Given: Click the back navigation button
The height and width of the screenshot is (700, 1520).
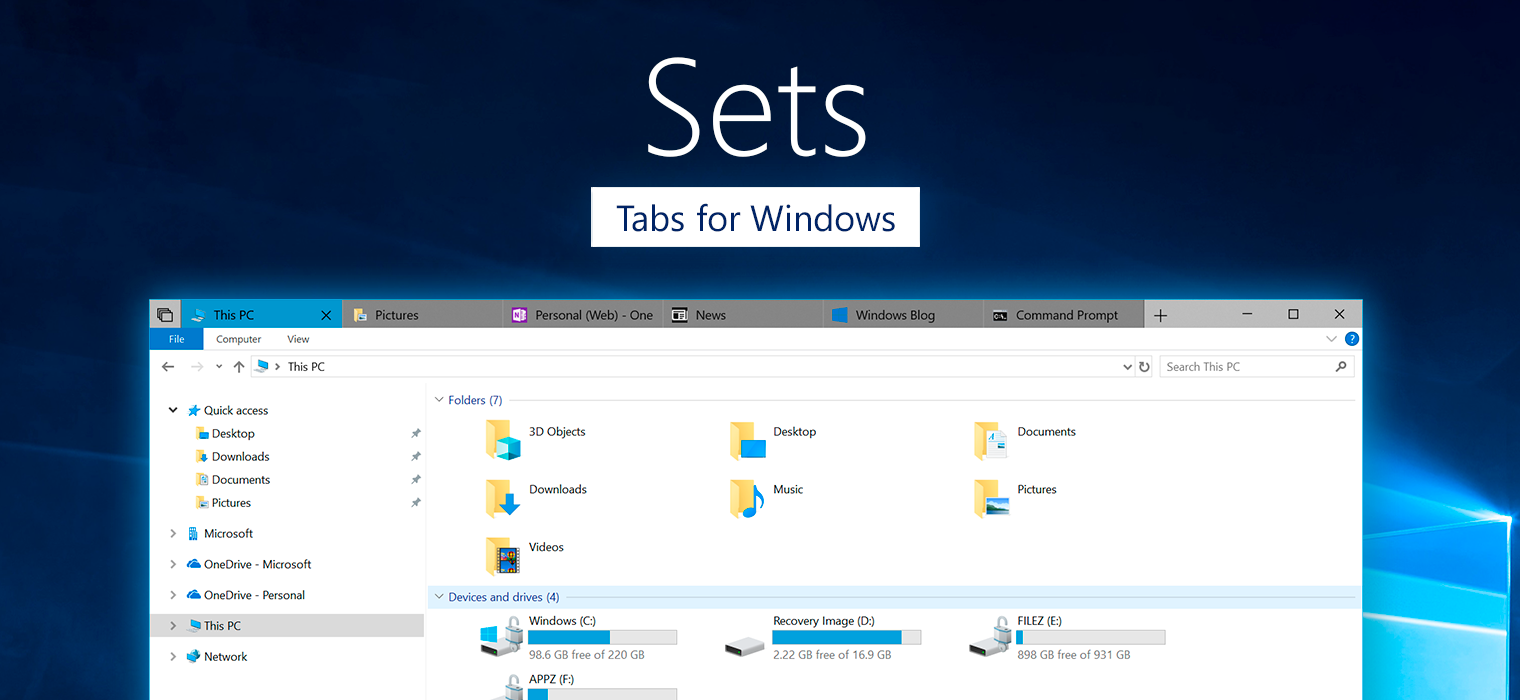Looking at the screenshot, I should [167, 366].
